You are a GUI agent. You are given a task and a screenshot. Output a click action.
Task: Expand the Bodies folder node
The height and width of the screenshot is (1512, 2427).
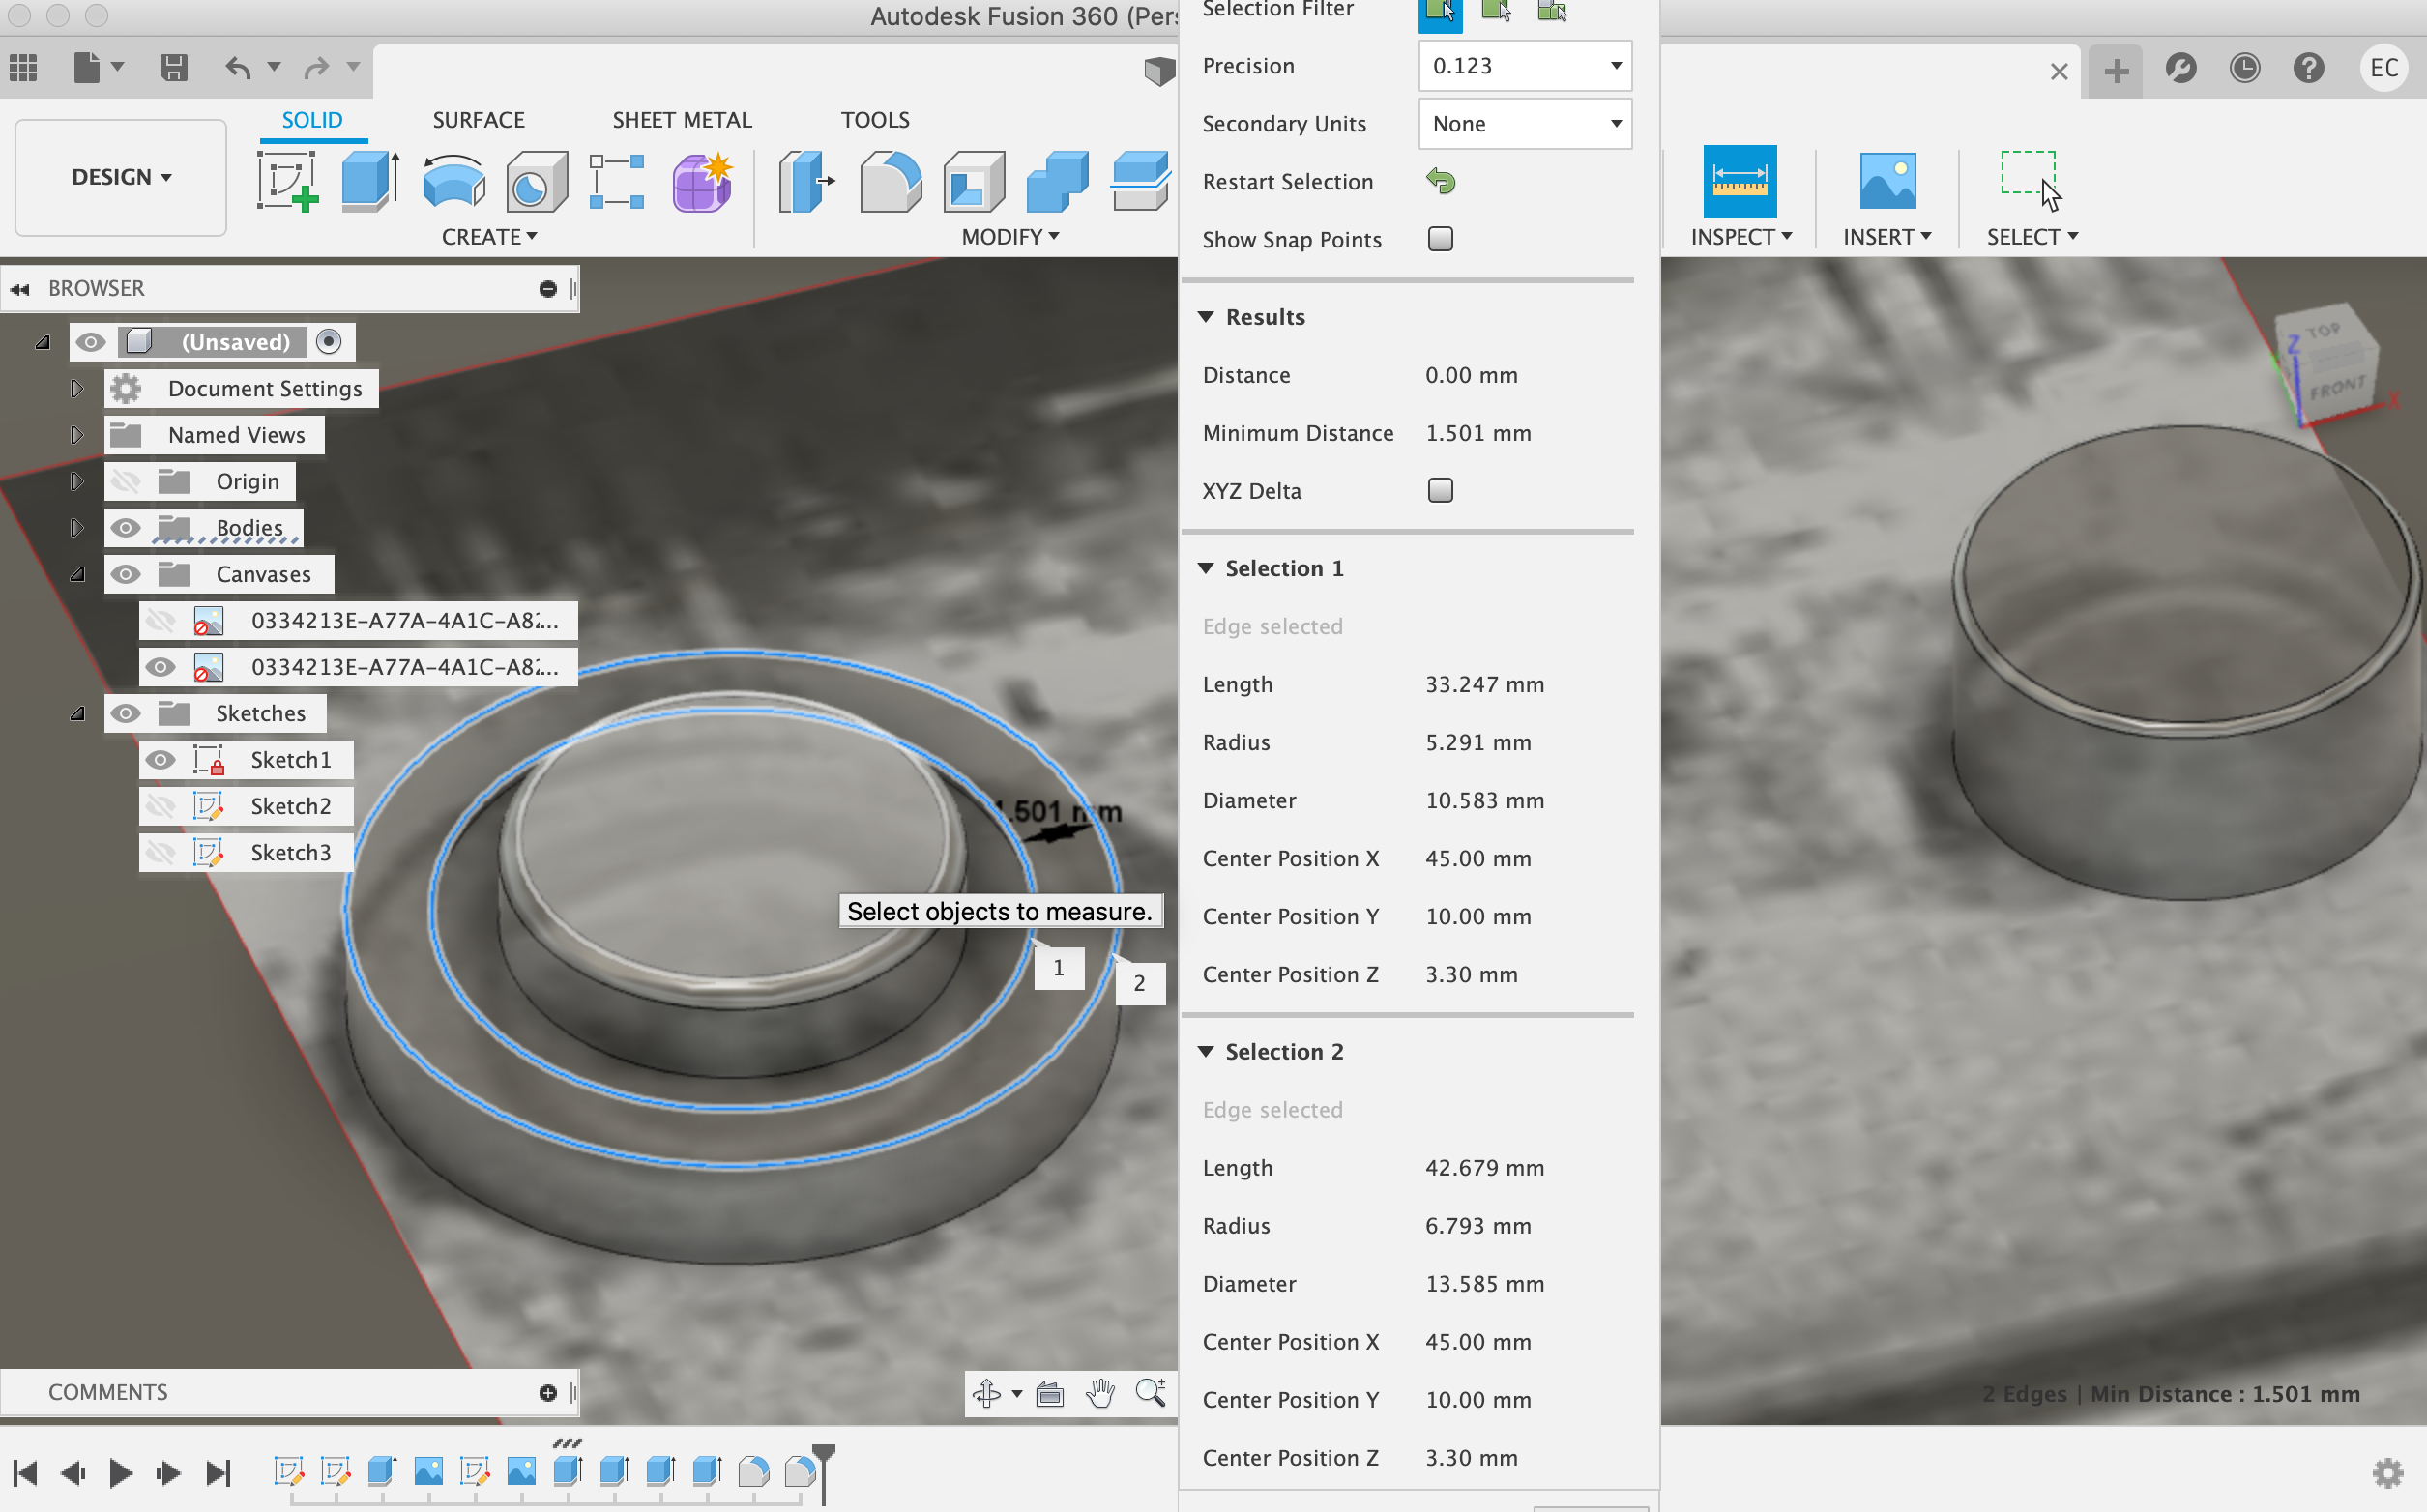tap(77, 527)
